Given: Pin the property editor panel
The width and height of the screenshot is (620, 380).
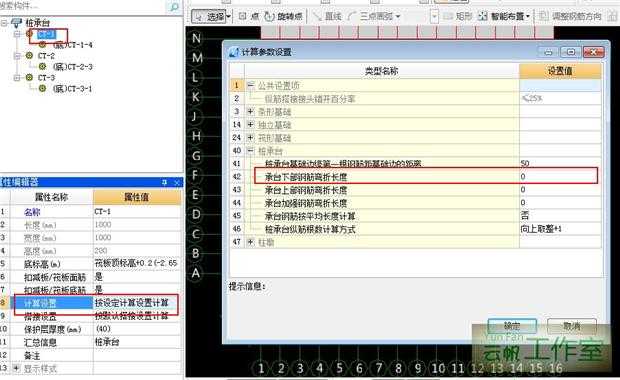Looking at the screenshot, I should tap(164, 182).
